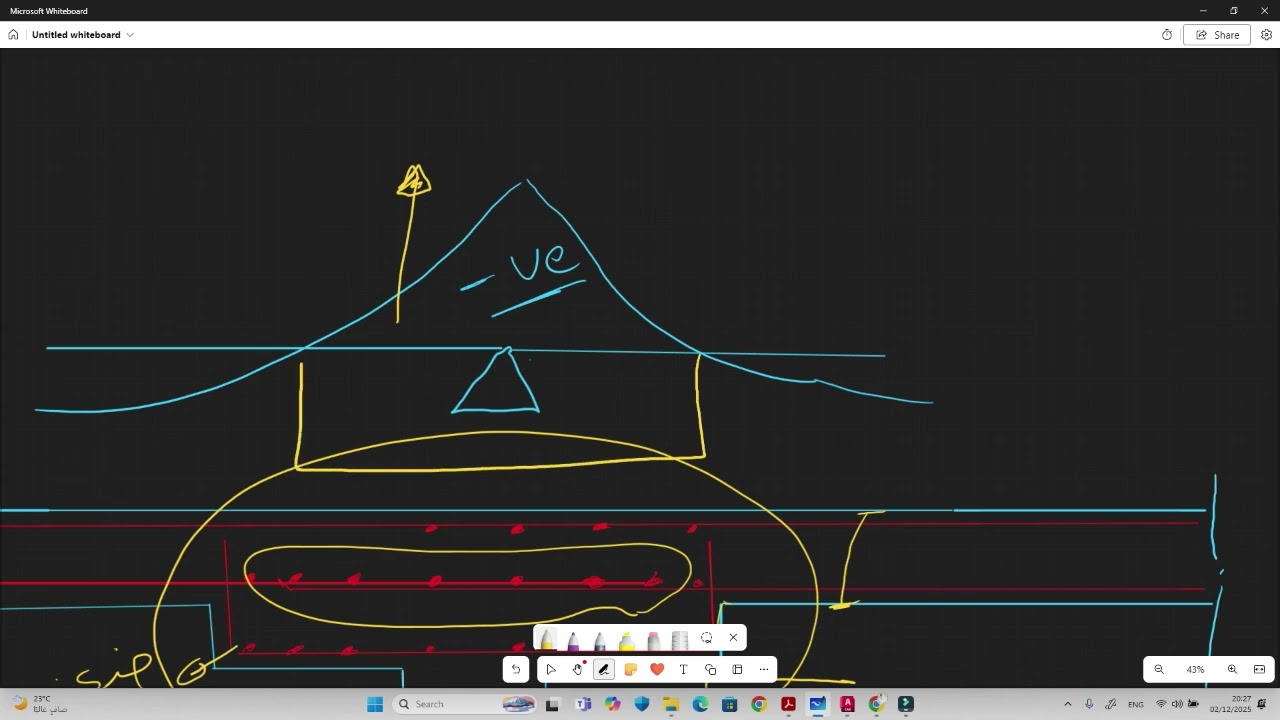This screenshot has width=1280, height=720.
Task: Go to the whiteboard Home page
Action: tap(13, 35)
